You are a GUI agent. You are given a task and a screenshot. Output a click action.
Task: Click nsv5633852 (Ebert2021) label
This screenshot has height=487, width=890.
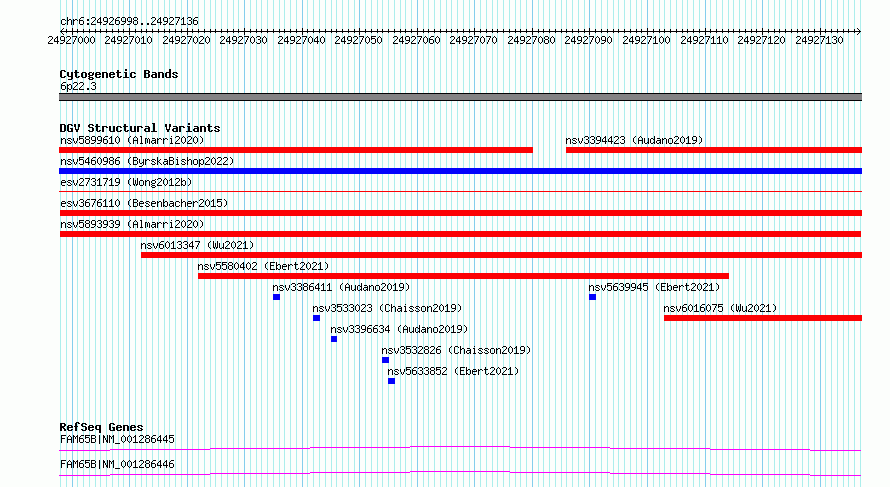point(453,371)
